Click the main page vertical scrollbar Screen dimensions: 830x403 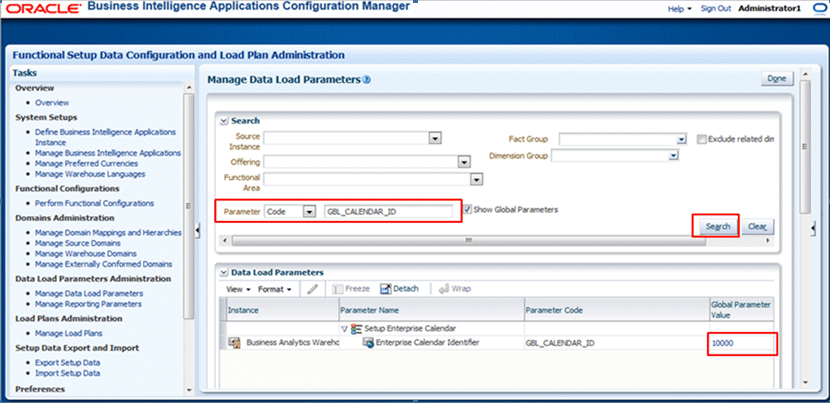click(x=805, y=147)
